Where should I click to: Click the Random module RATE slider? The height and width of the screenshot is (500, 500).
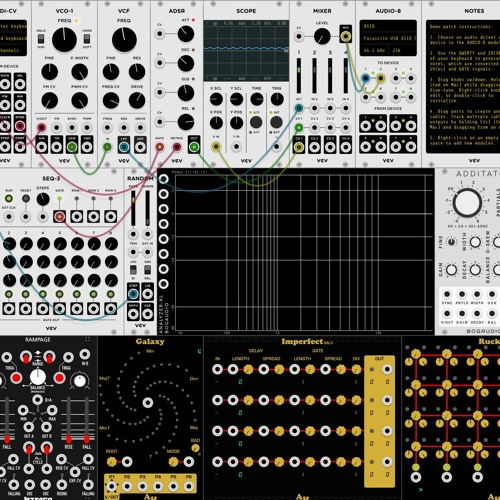click(133, 208)
